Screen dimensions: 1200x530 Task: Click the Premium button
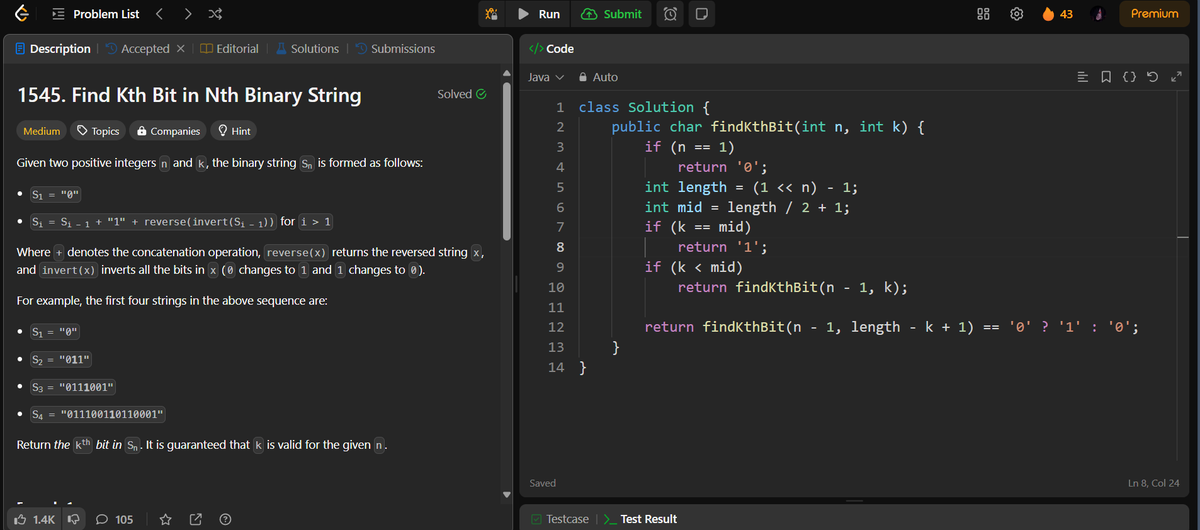(1154, 14)
